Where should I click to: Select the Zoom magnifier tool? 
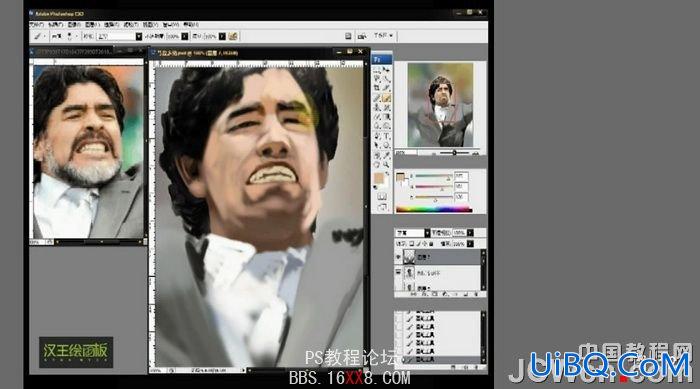387,164
